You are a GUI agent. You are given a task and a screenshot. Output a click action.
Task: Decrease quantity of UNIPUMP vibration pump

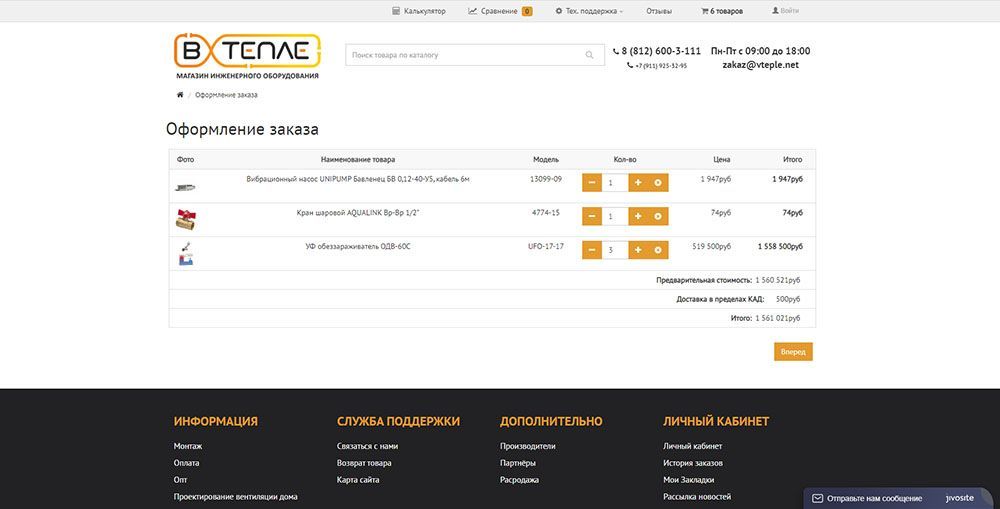tap(592, 183)
